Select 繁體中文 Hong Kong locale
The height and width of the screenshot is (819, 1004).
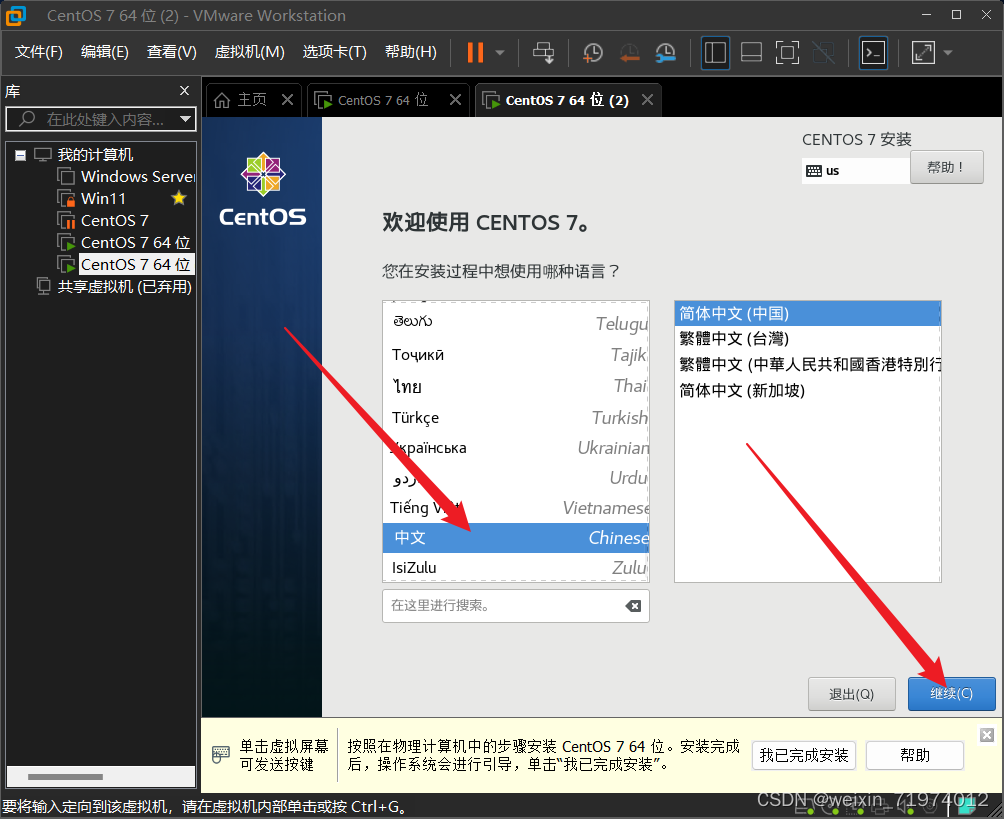click(x=807, y=364)
